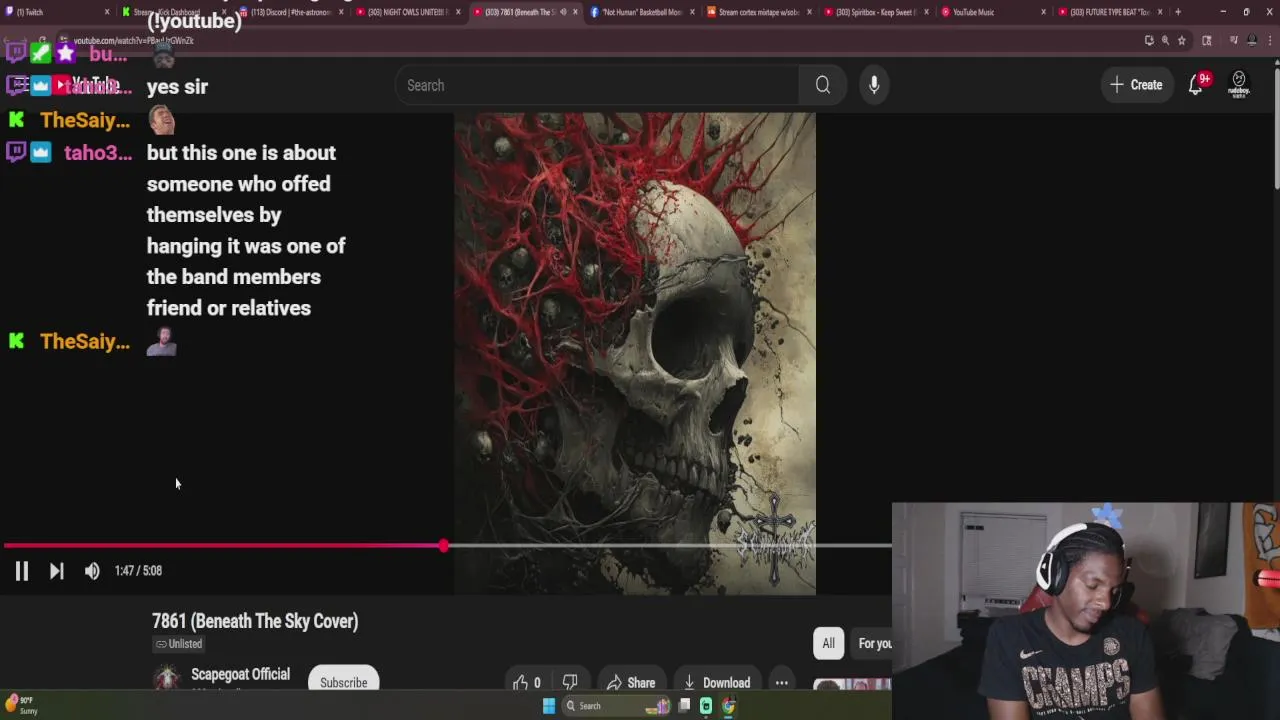Like the video with thumbs up
1280x720 pixels.
click(527, 683)
